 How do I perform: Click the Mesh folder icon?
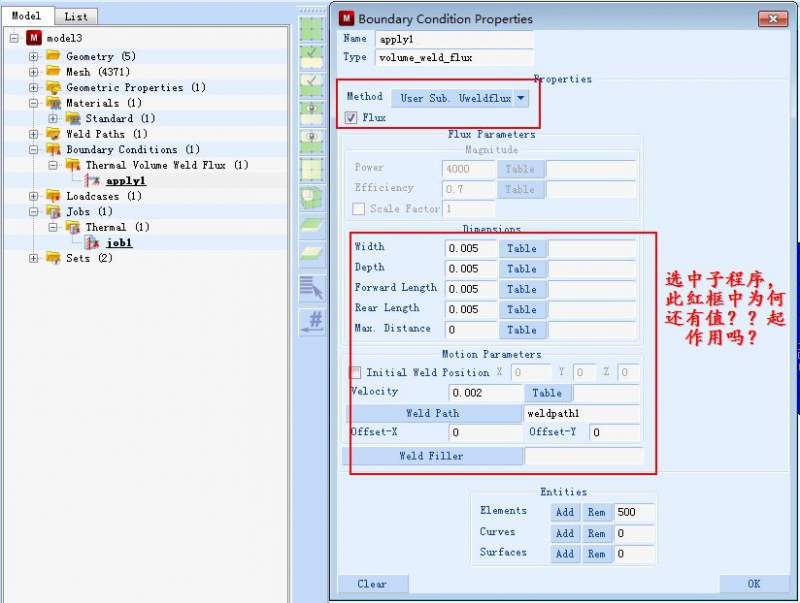tap(53, 71)
